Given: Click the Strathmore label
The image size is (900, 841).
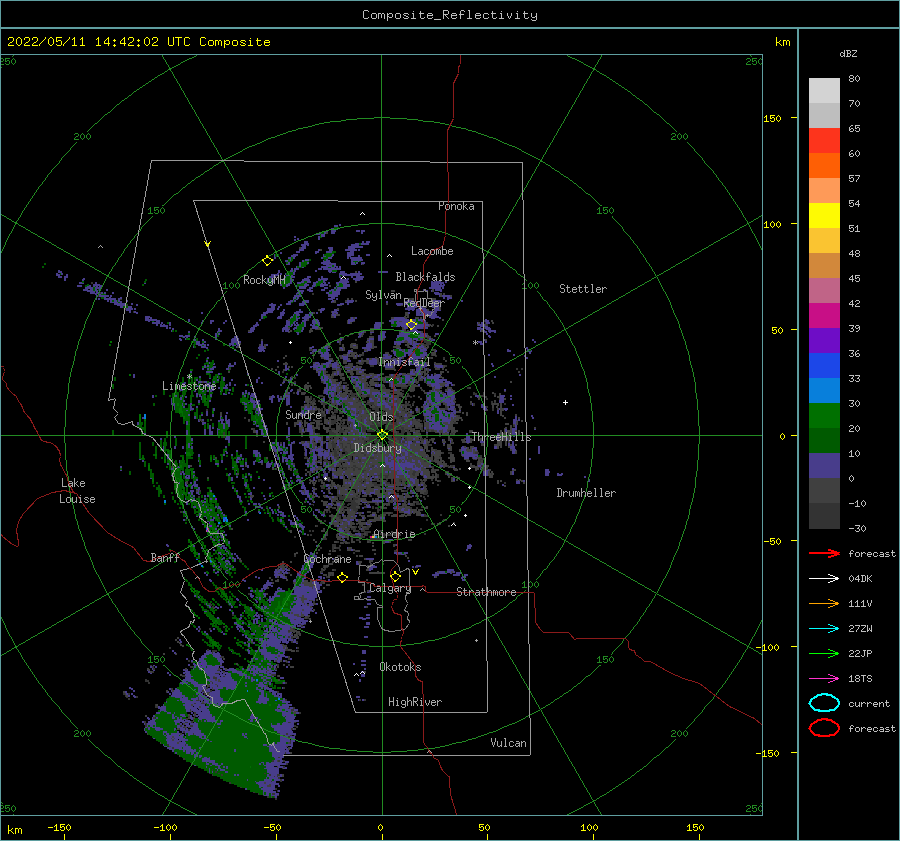Looking at the screenshot, I should click(486, 592).
